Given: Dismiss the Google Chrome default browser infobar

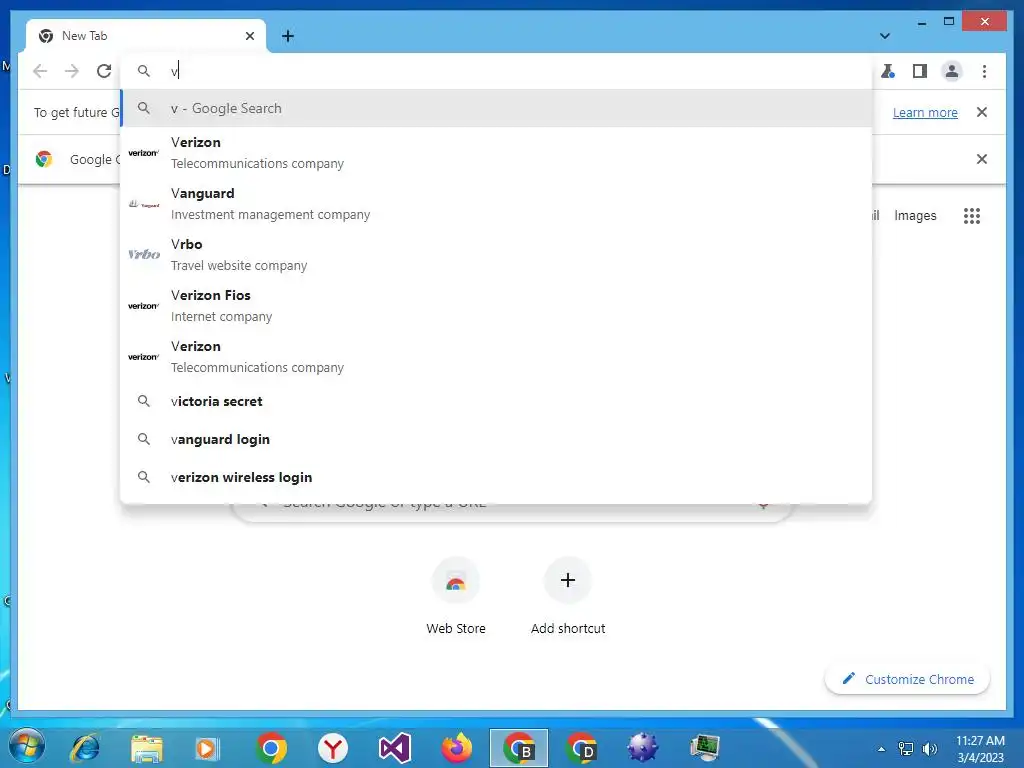Looking at the screenshot, I should point(982,159).
